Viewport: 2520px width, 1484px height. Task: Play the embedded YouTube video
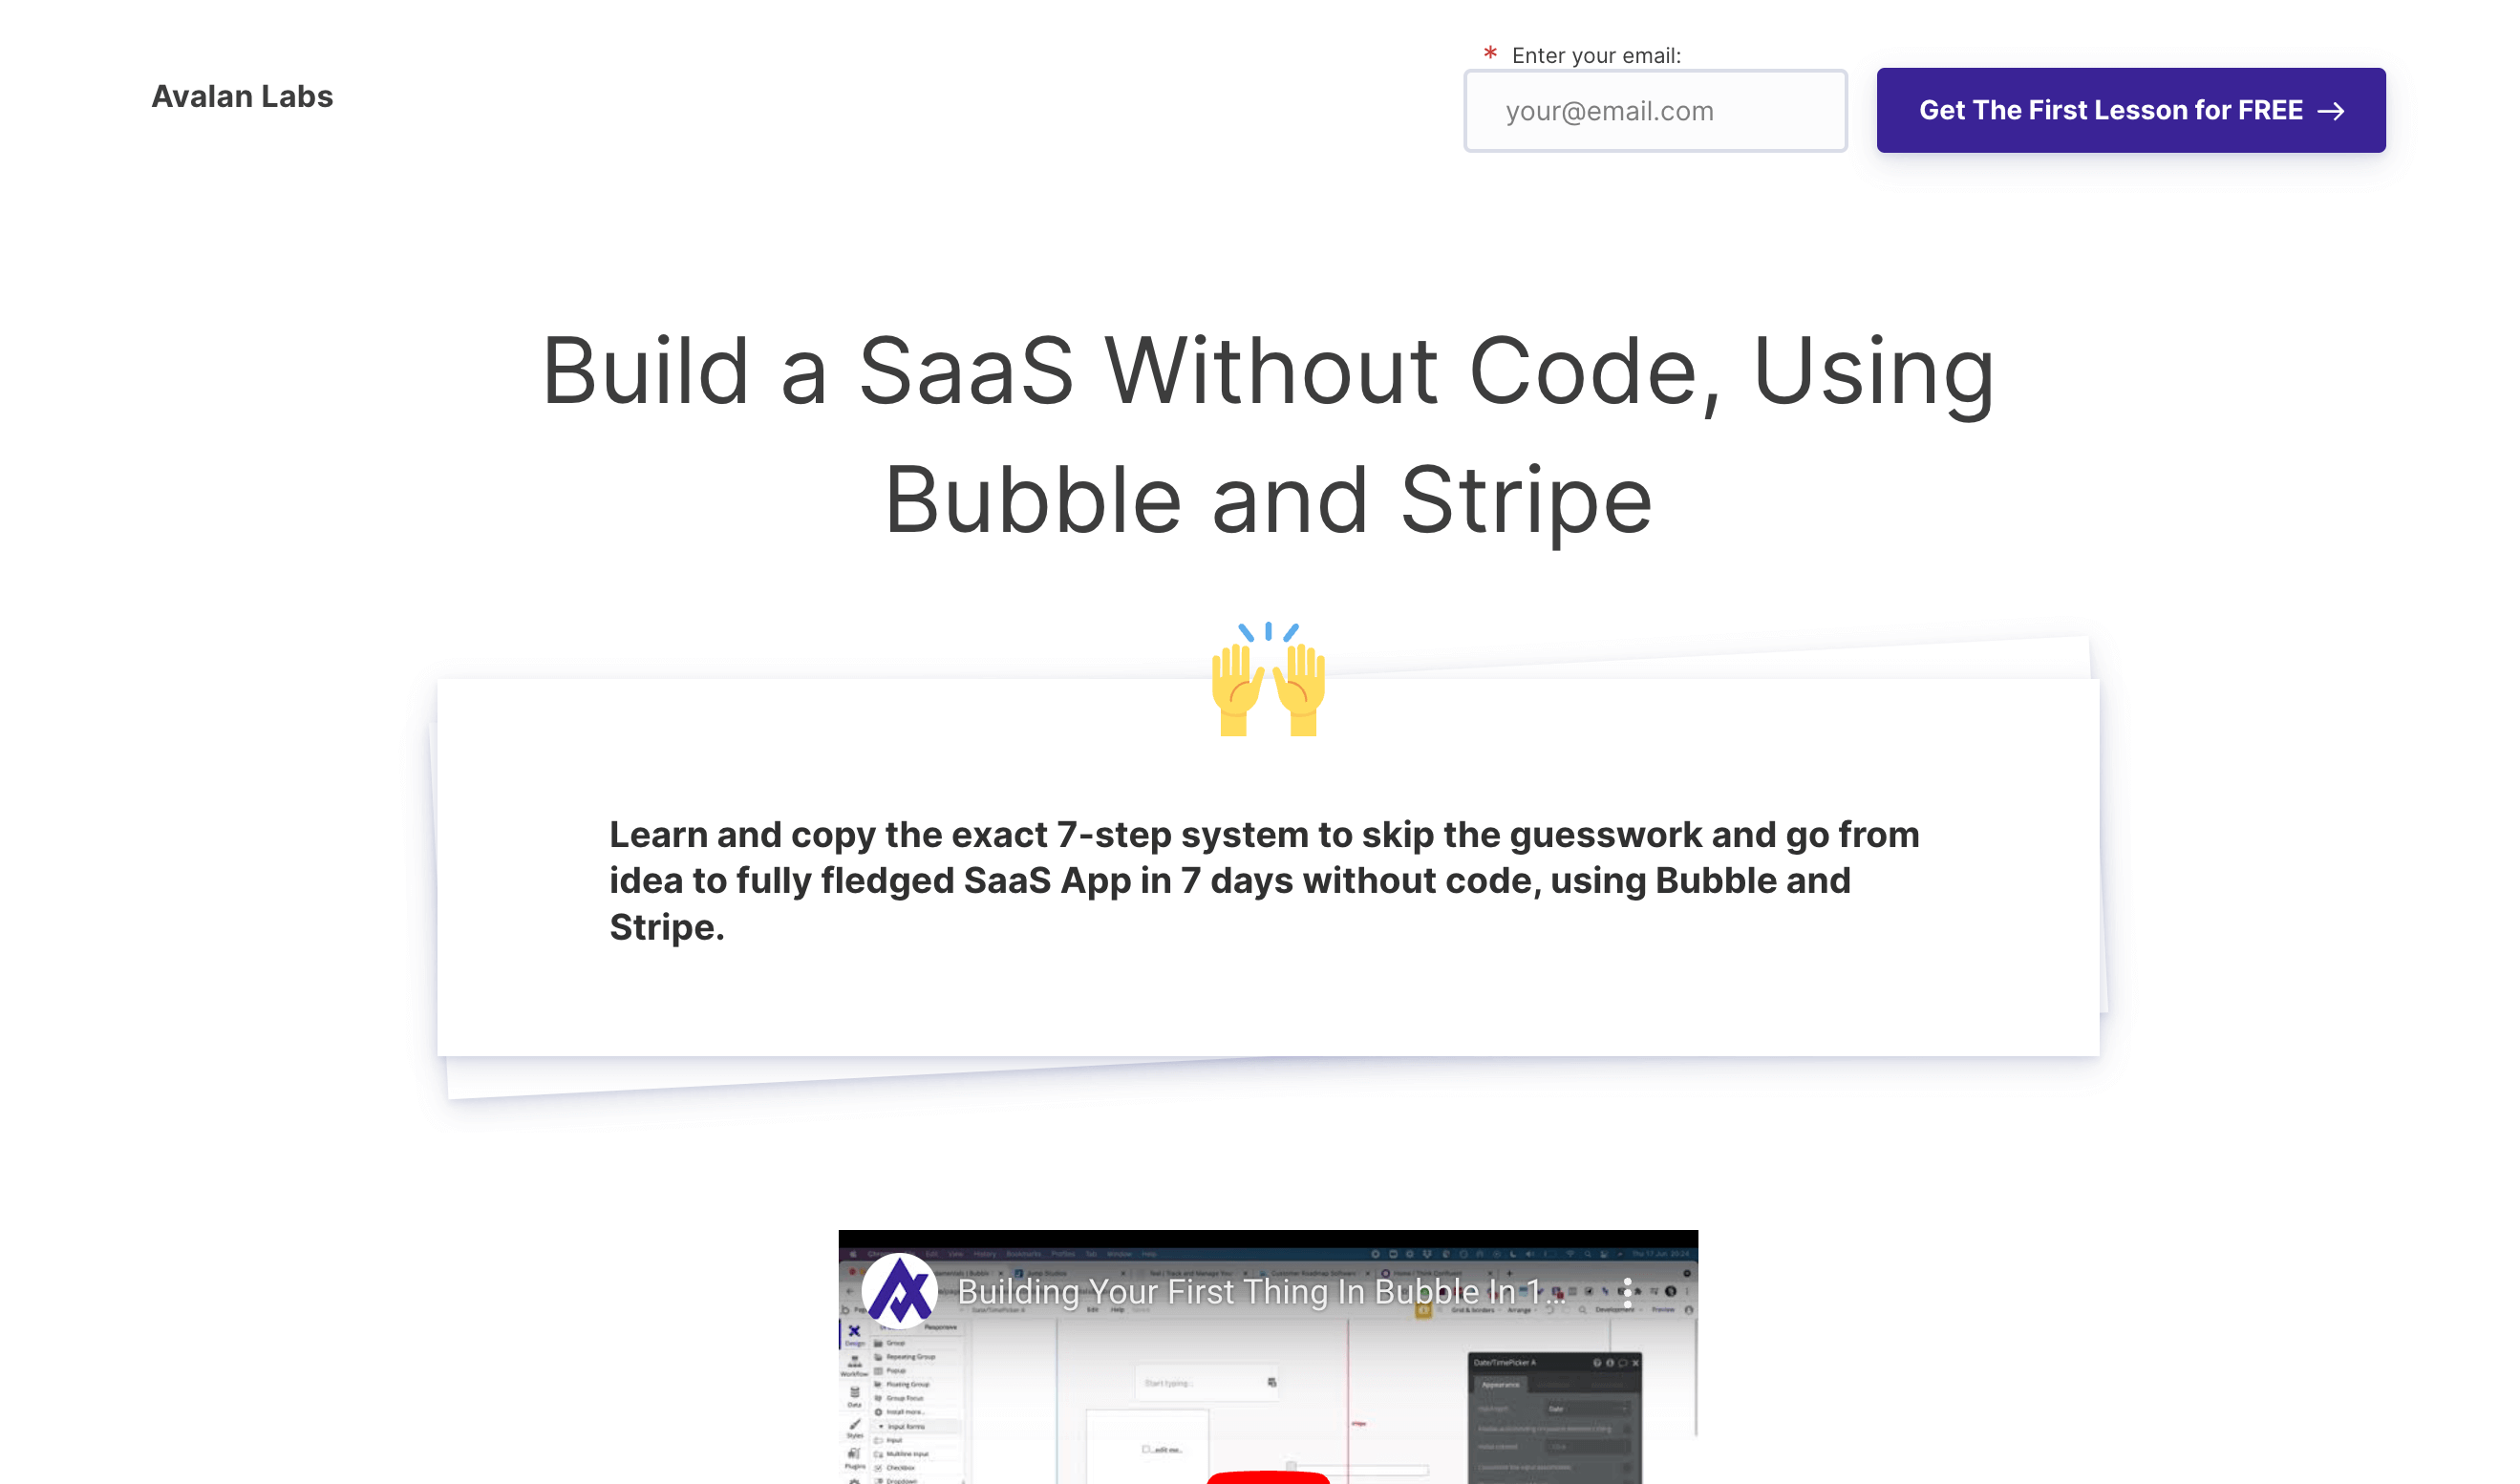pyautogui.click(x=1268, y=1477)
